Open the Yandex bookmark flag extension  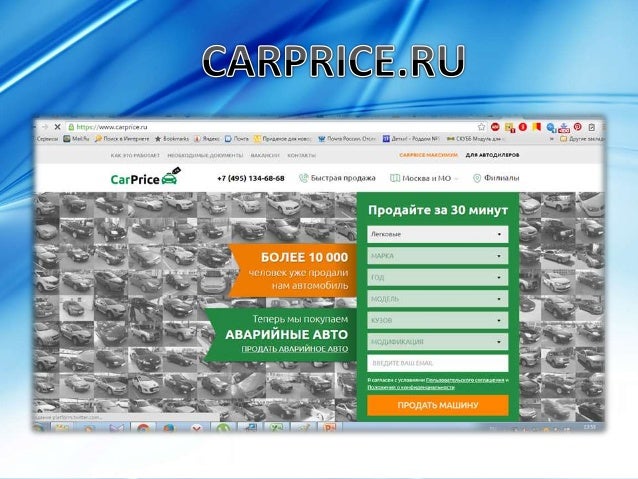point(537,127)
